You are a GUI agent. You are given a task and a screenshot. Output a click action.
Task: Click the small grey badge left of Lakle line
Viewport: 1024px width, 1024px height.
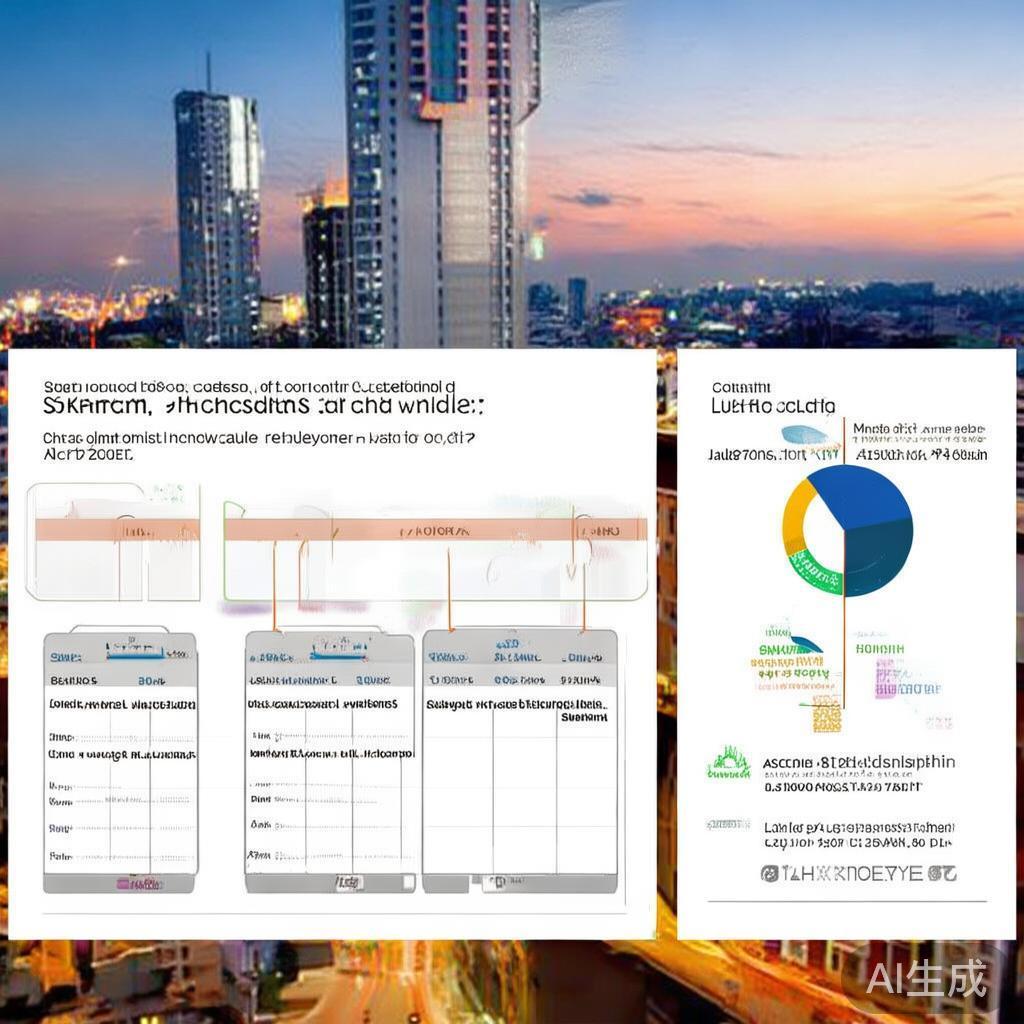click(728, 825)
